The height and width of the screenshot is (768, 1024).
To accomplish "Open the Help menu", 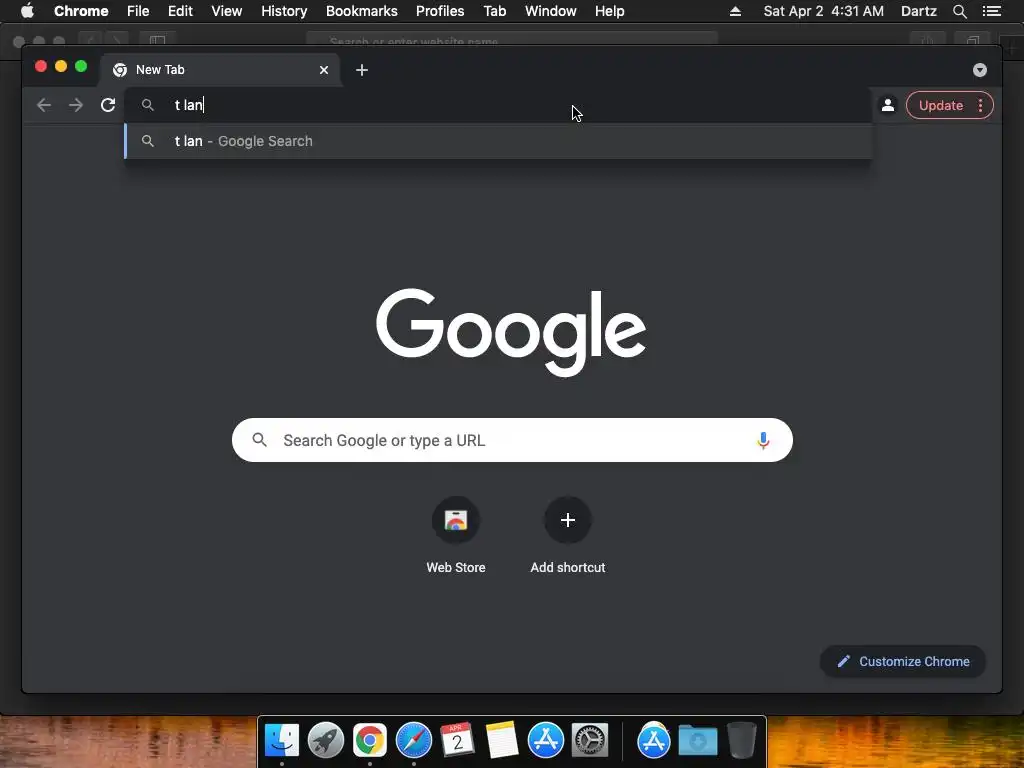I will tap(609, 11).
